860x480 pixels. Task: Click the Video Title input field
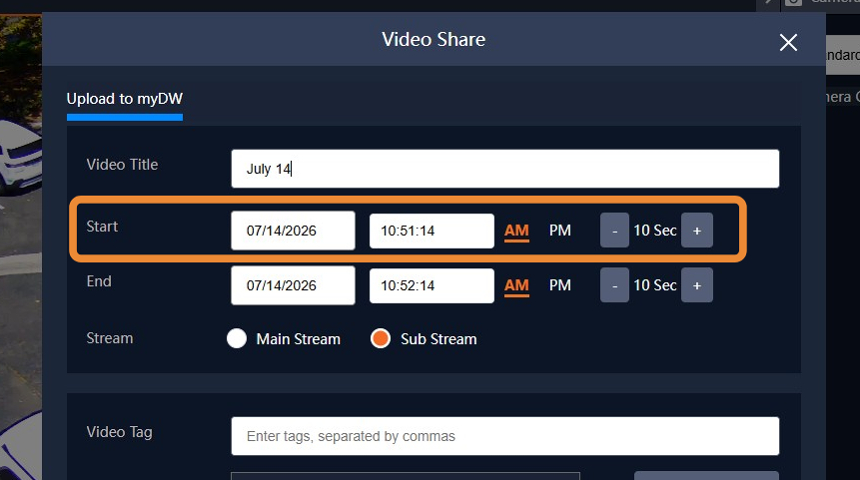tap(505, 168)
